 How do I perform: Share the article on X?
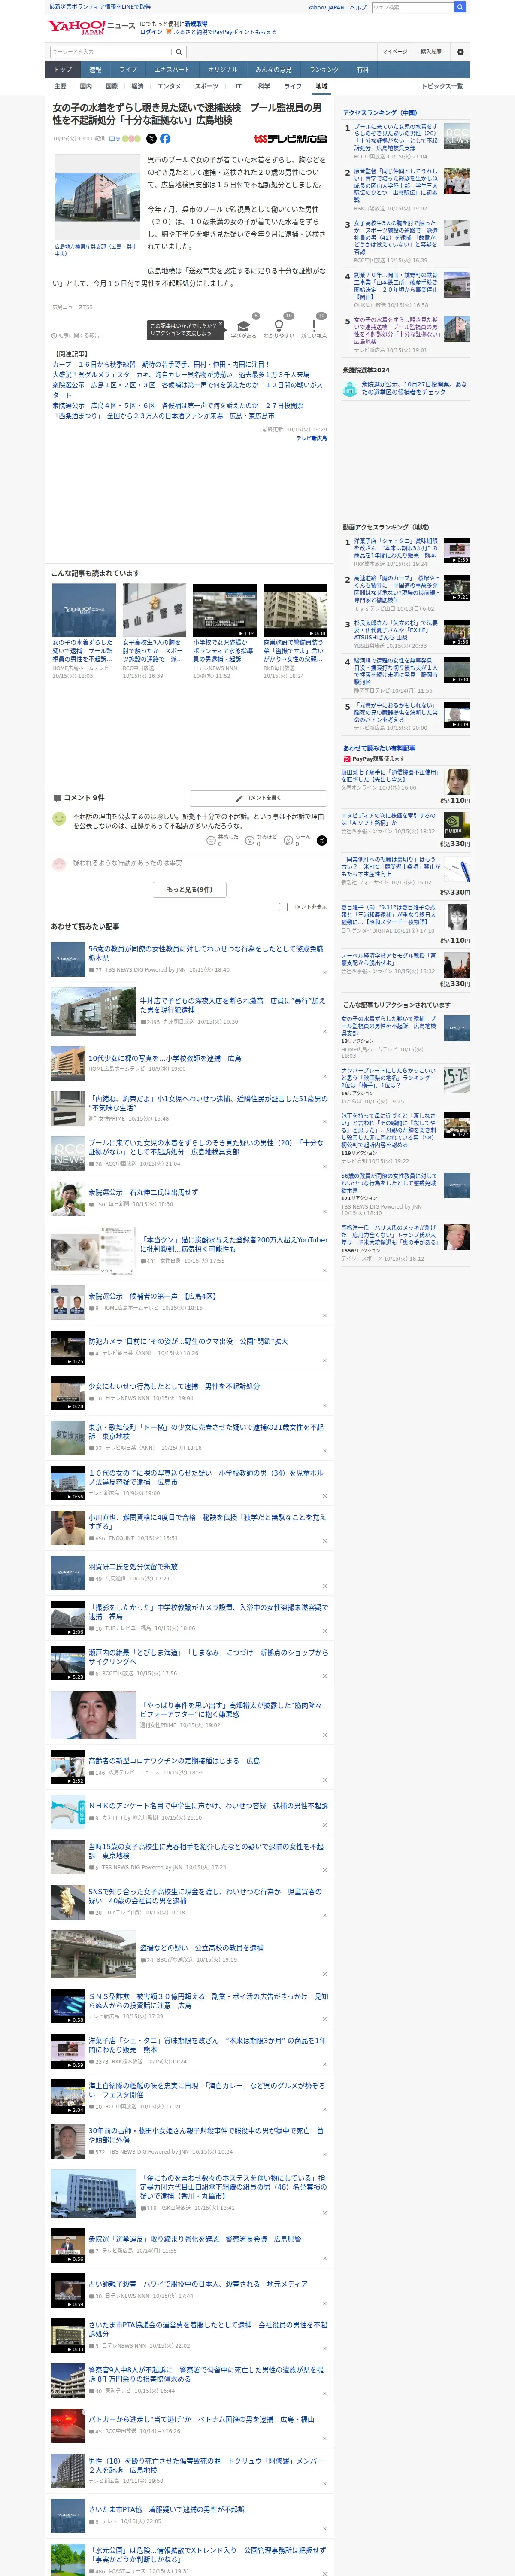(151, 139)
